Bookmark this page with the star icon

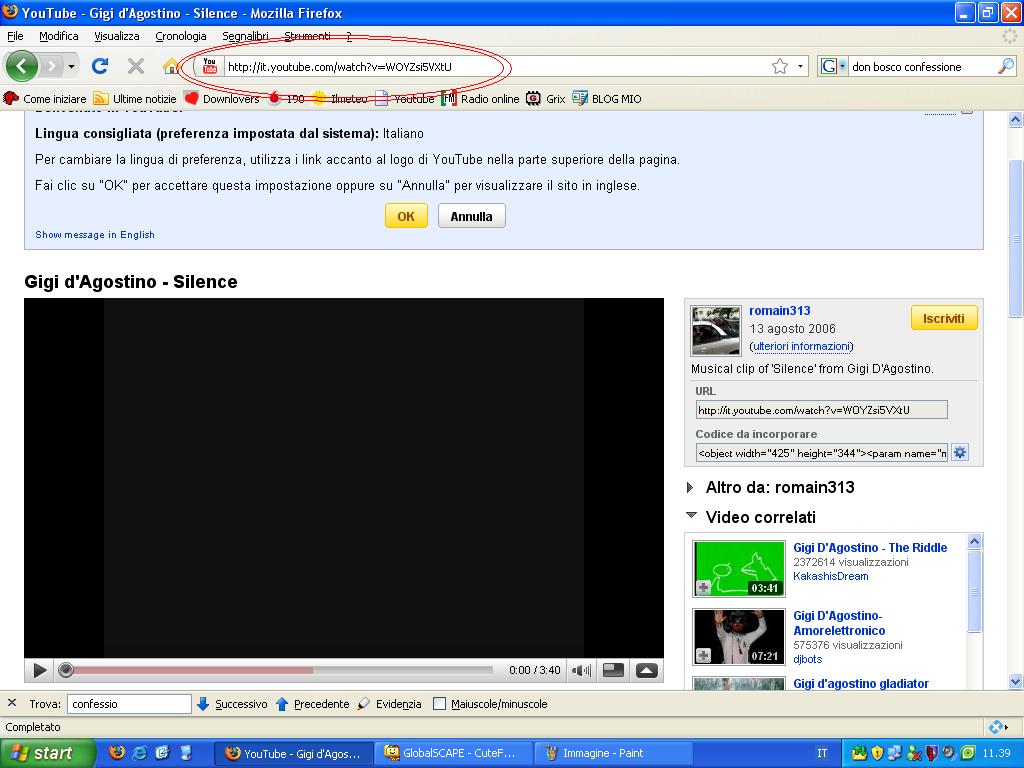click(x=780, y=66)
